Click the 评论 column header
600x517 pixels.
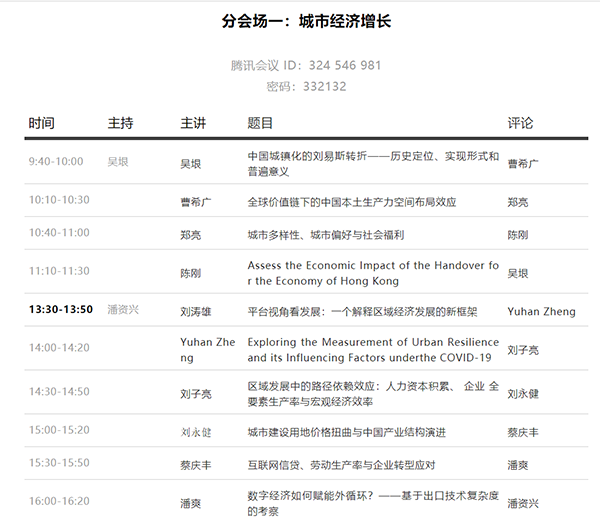click(520, 123)
